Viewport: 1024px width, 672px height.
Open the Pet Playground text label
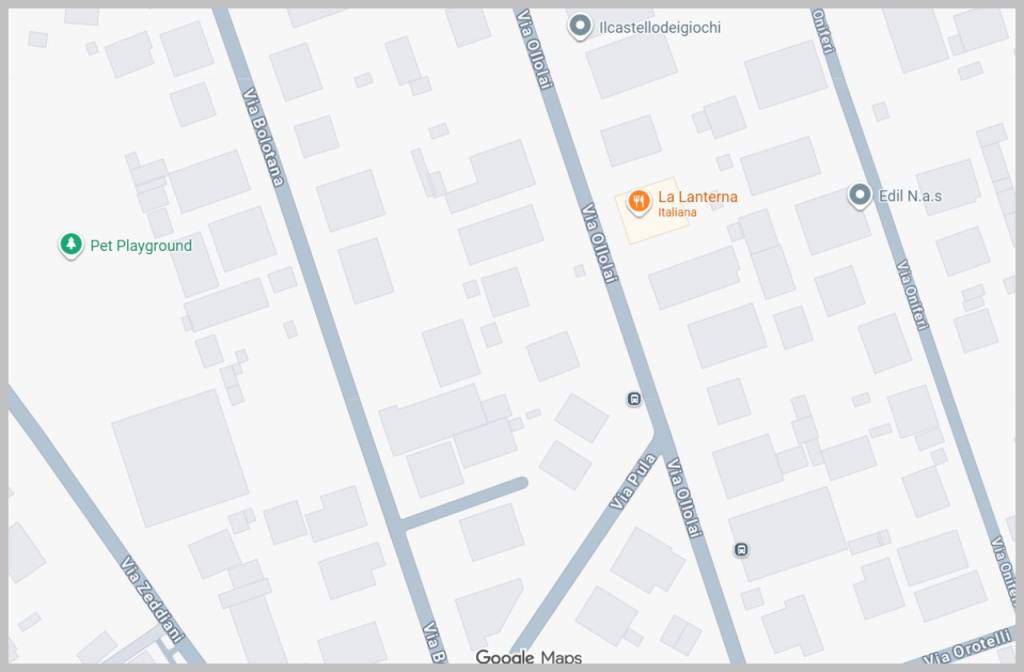(x=141, y=246)
